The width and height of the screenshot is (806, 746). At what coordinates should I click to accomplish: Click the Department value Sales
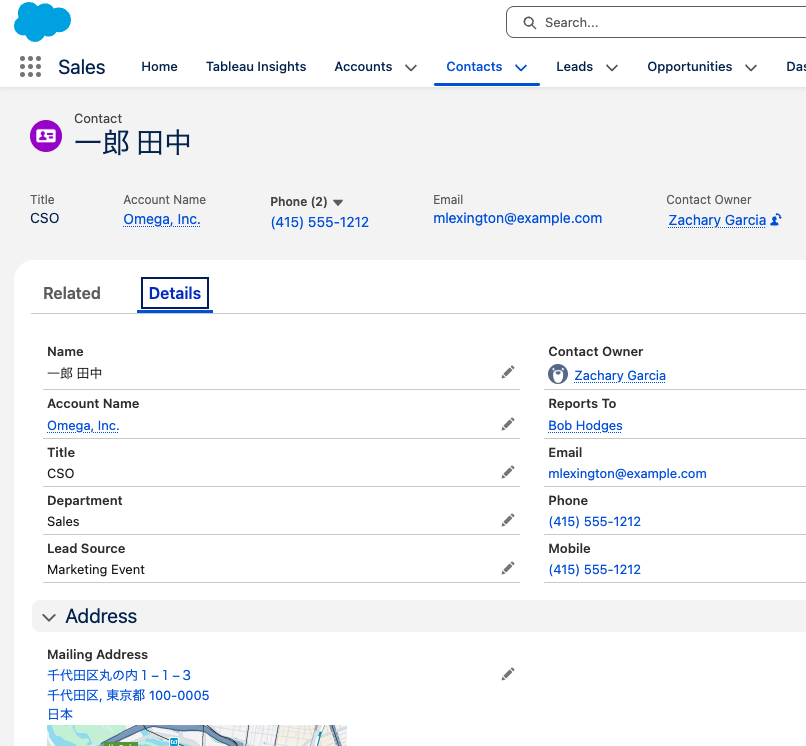(63, 521)
